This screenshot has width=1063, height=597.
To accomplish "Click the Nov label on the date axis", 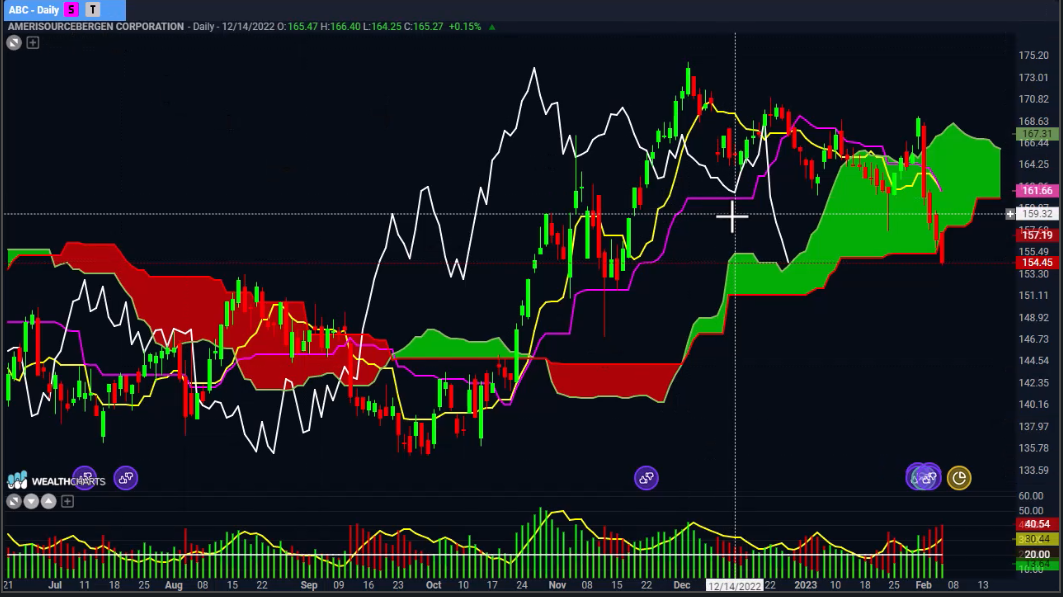I will pyautogui.click(x=557, y=585).
